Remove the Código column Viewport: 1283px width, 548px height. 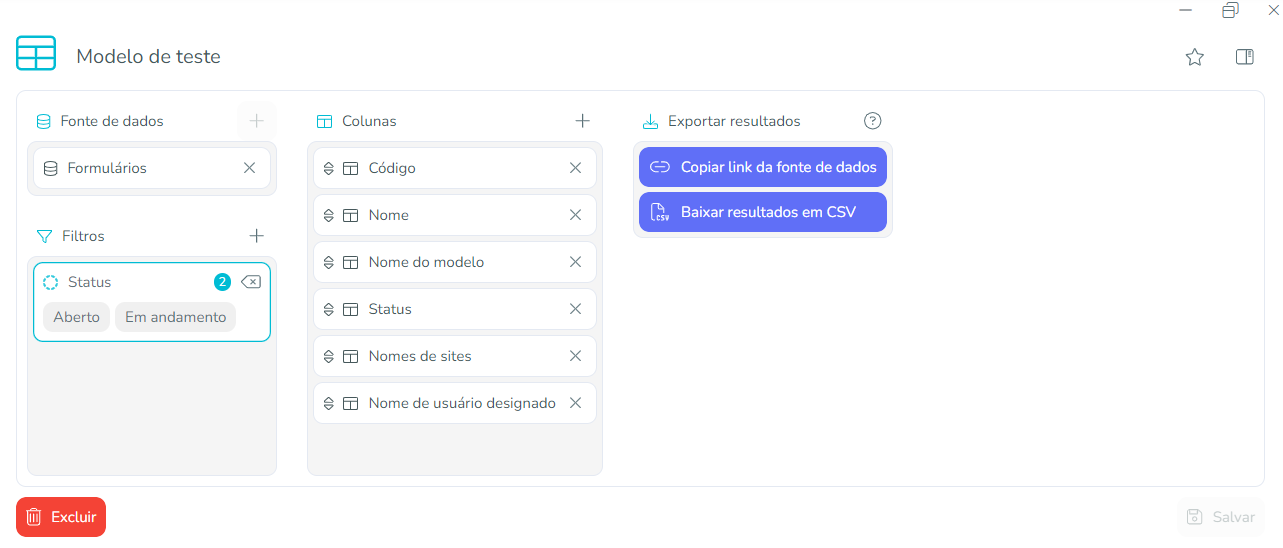pos(576,168)
